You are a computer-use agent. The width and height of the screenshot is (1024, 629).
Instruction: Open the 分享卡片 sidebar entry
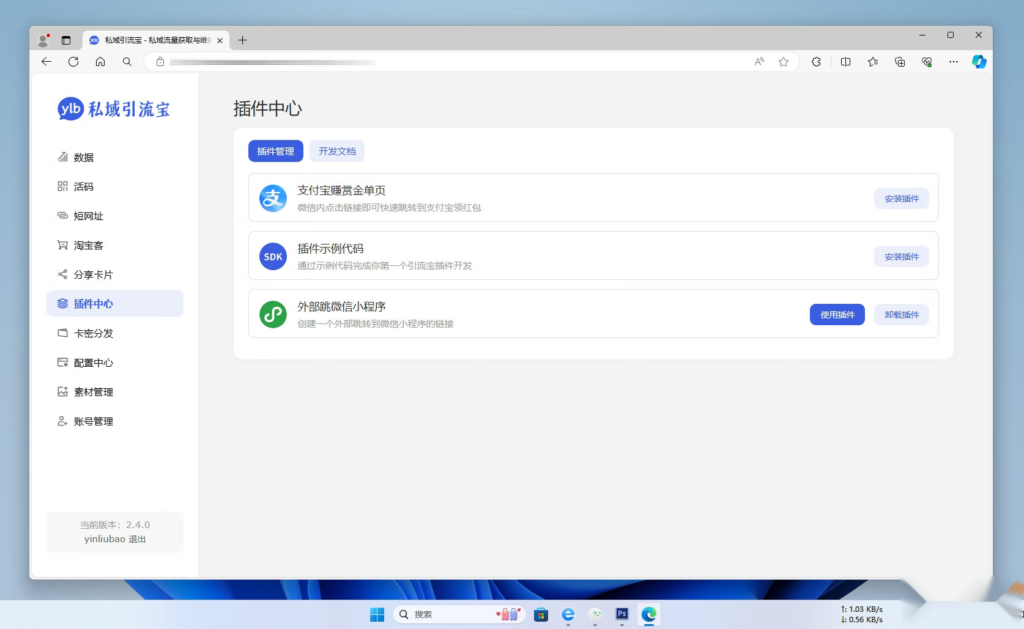click(92, 274)
